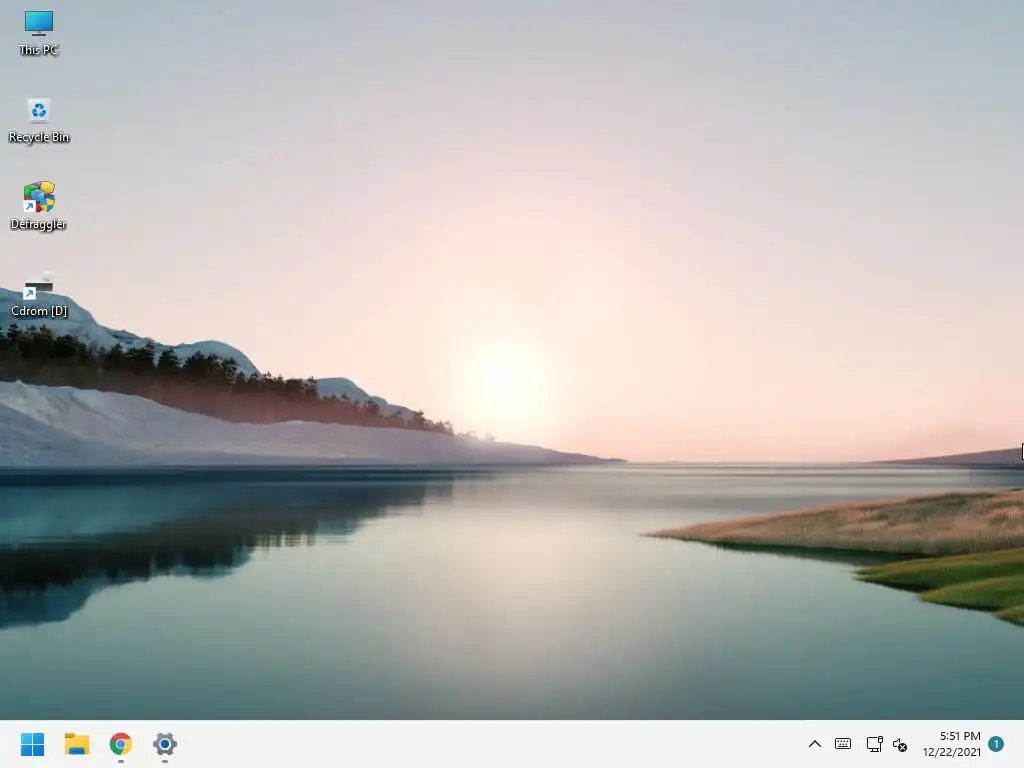1024x768 pixels.
Task: Click the "This PC" icon label
Action: pyautogui.click(x=39, y=50)
